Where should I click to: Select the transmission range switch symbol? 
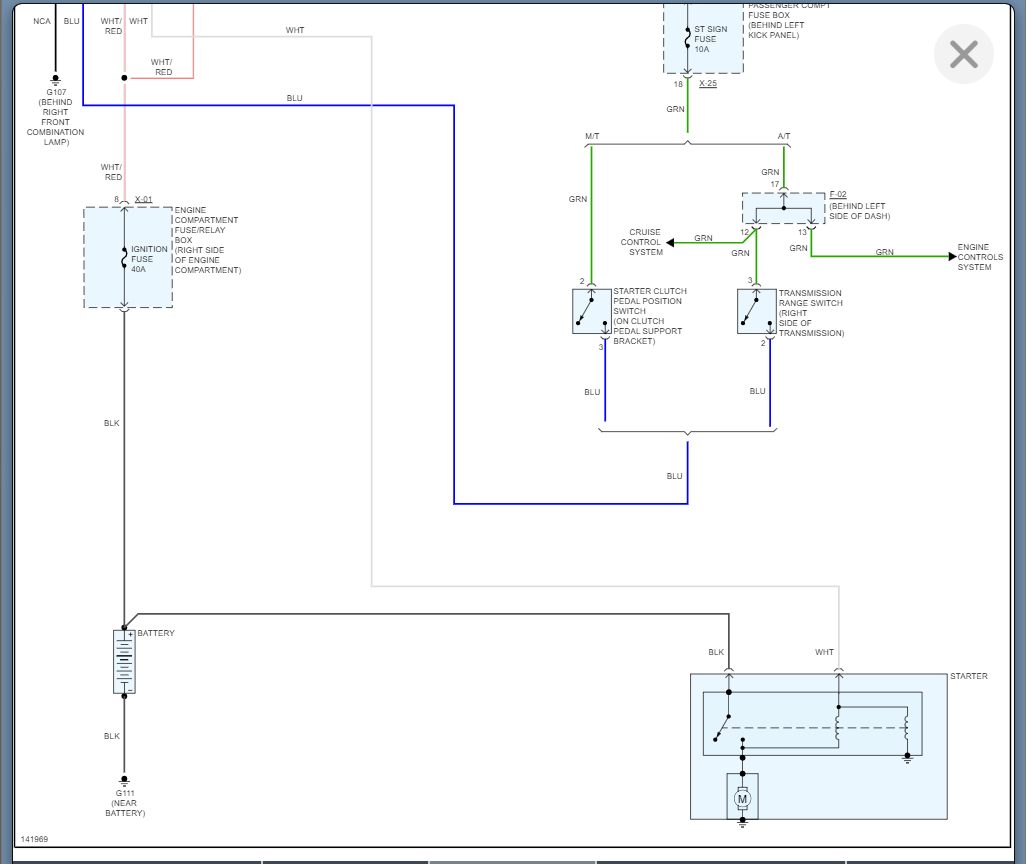coord(756,312)
